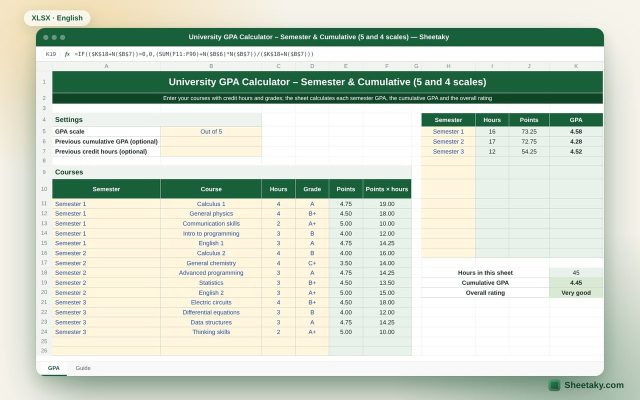
Task: Click the Points × hours column header
Action: pyautogui.click(x=387, y=189)
